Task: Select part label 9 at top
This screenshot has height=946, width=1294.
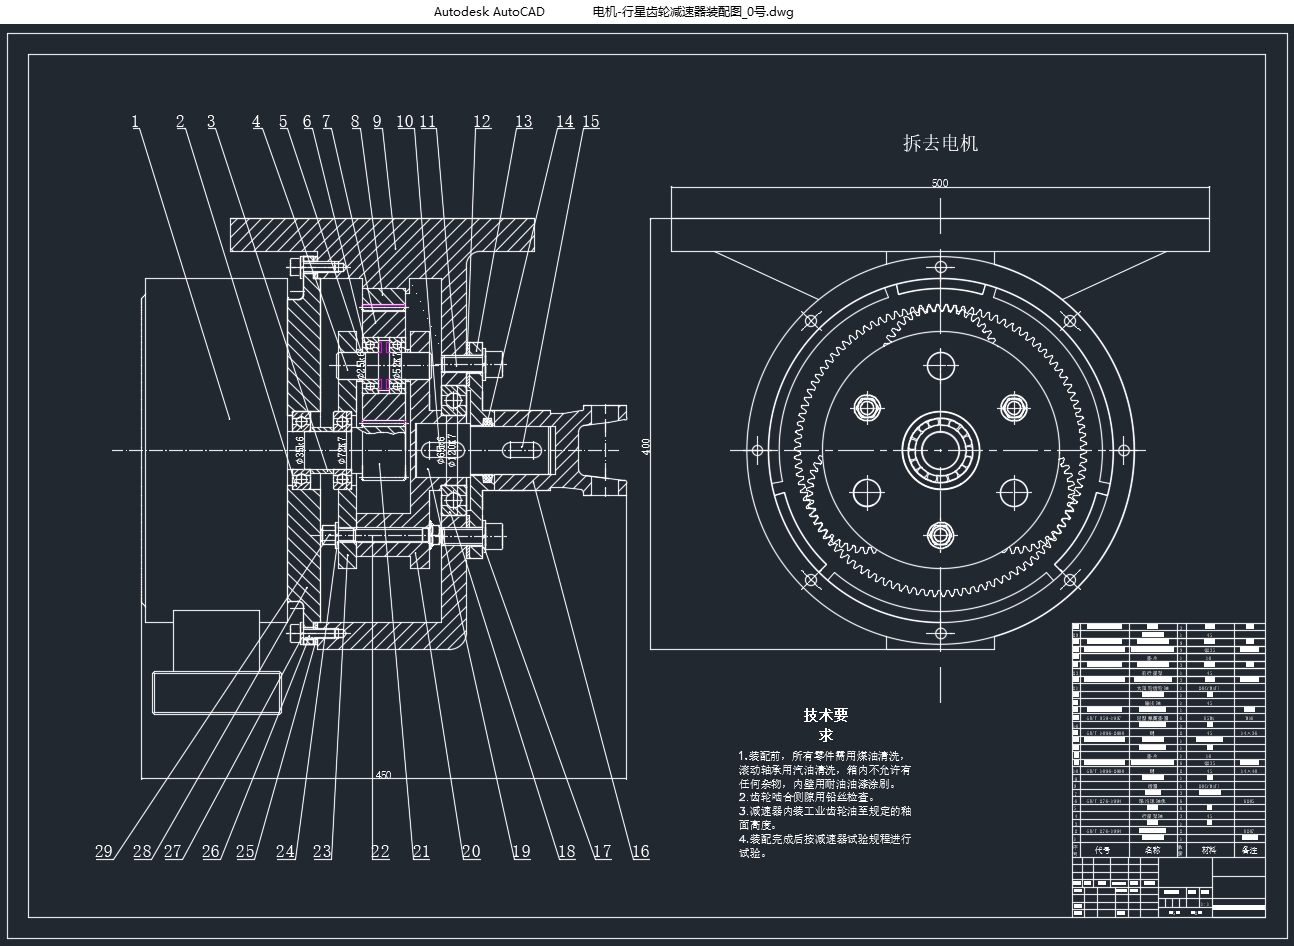Action: pyautogui.click(x=377, y=122)
